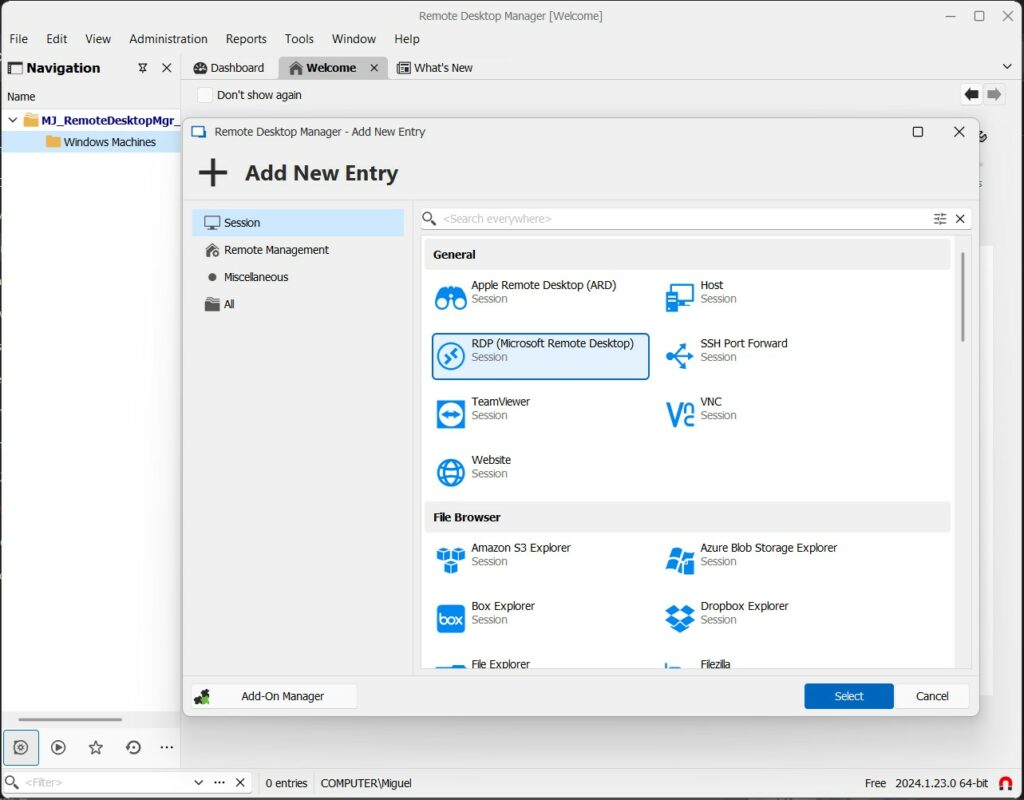1024x800 pixels.
Task: Click the favorites star icon in navigation
Action: point(96,747)
